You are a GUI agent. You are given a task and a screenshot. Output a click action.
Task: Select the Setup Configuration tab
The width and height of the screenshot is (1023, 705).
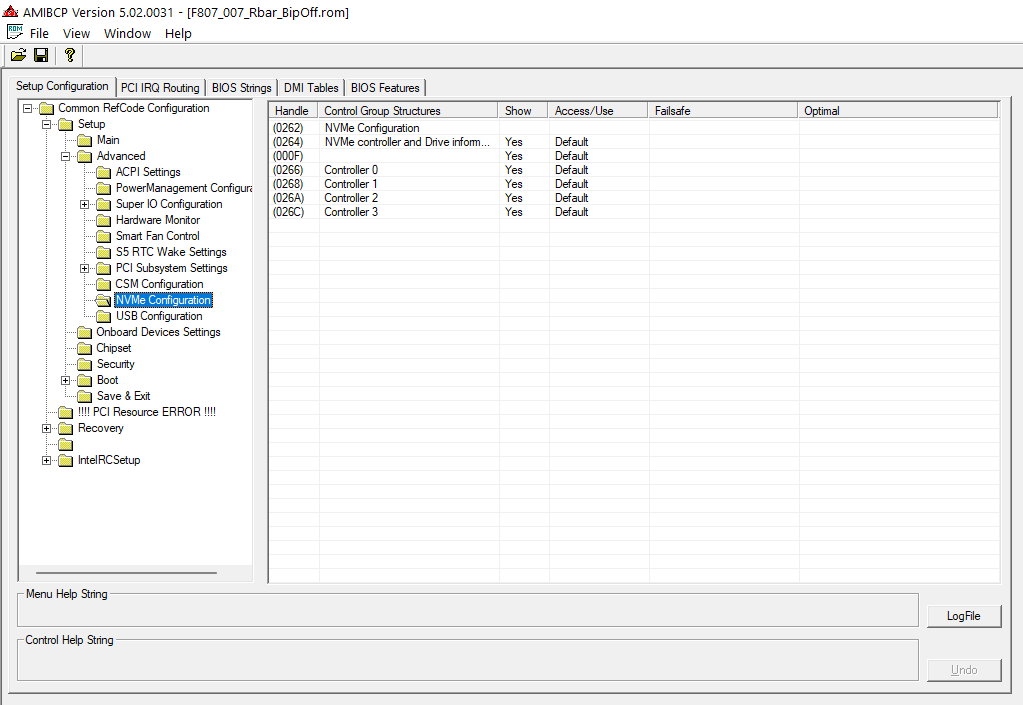[62, 86]
